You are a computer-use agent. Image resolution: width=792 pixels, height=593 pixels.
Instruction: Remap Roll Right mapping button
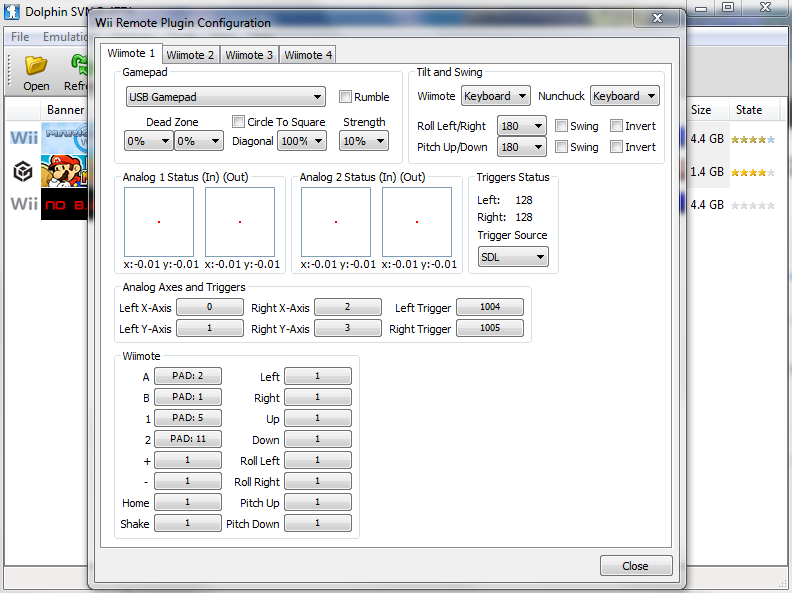318,481
